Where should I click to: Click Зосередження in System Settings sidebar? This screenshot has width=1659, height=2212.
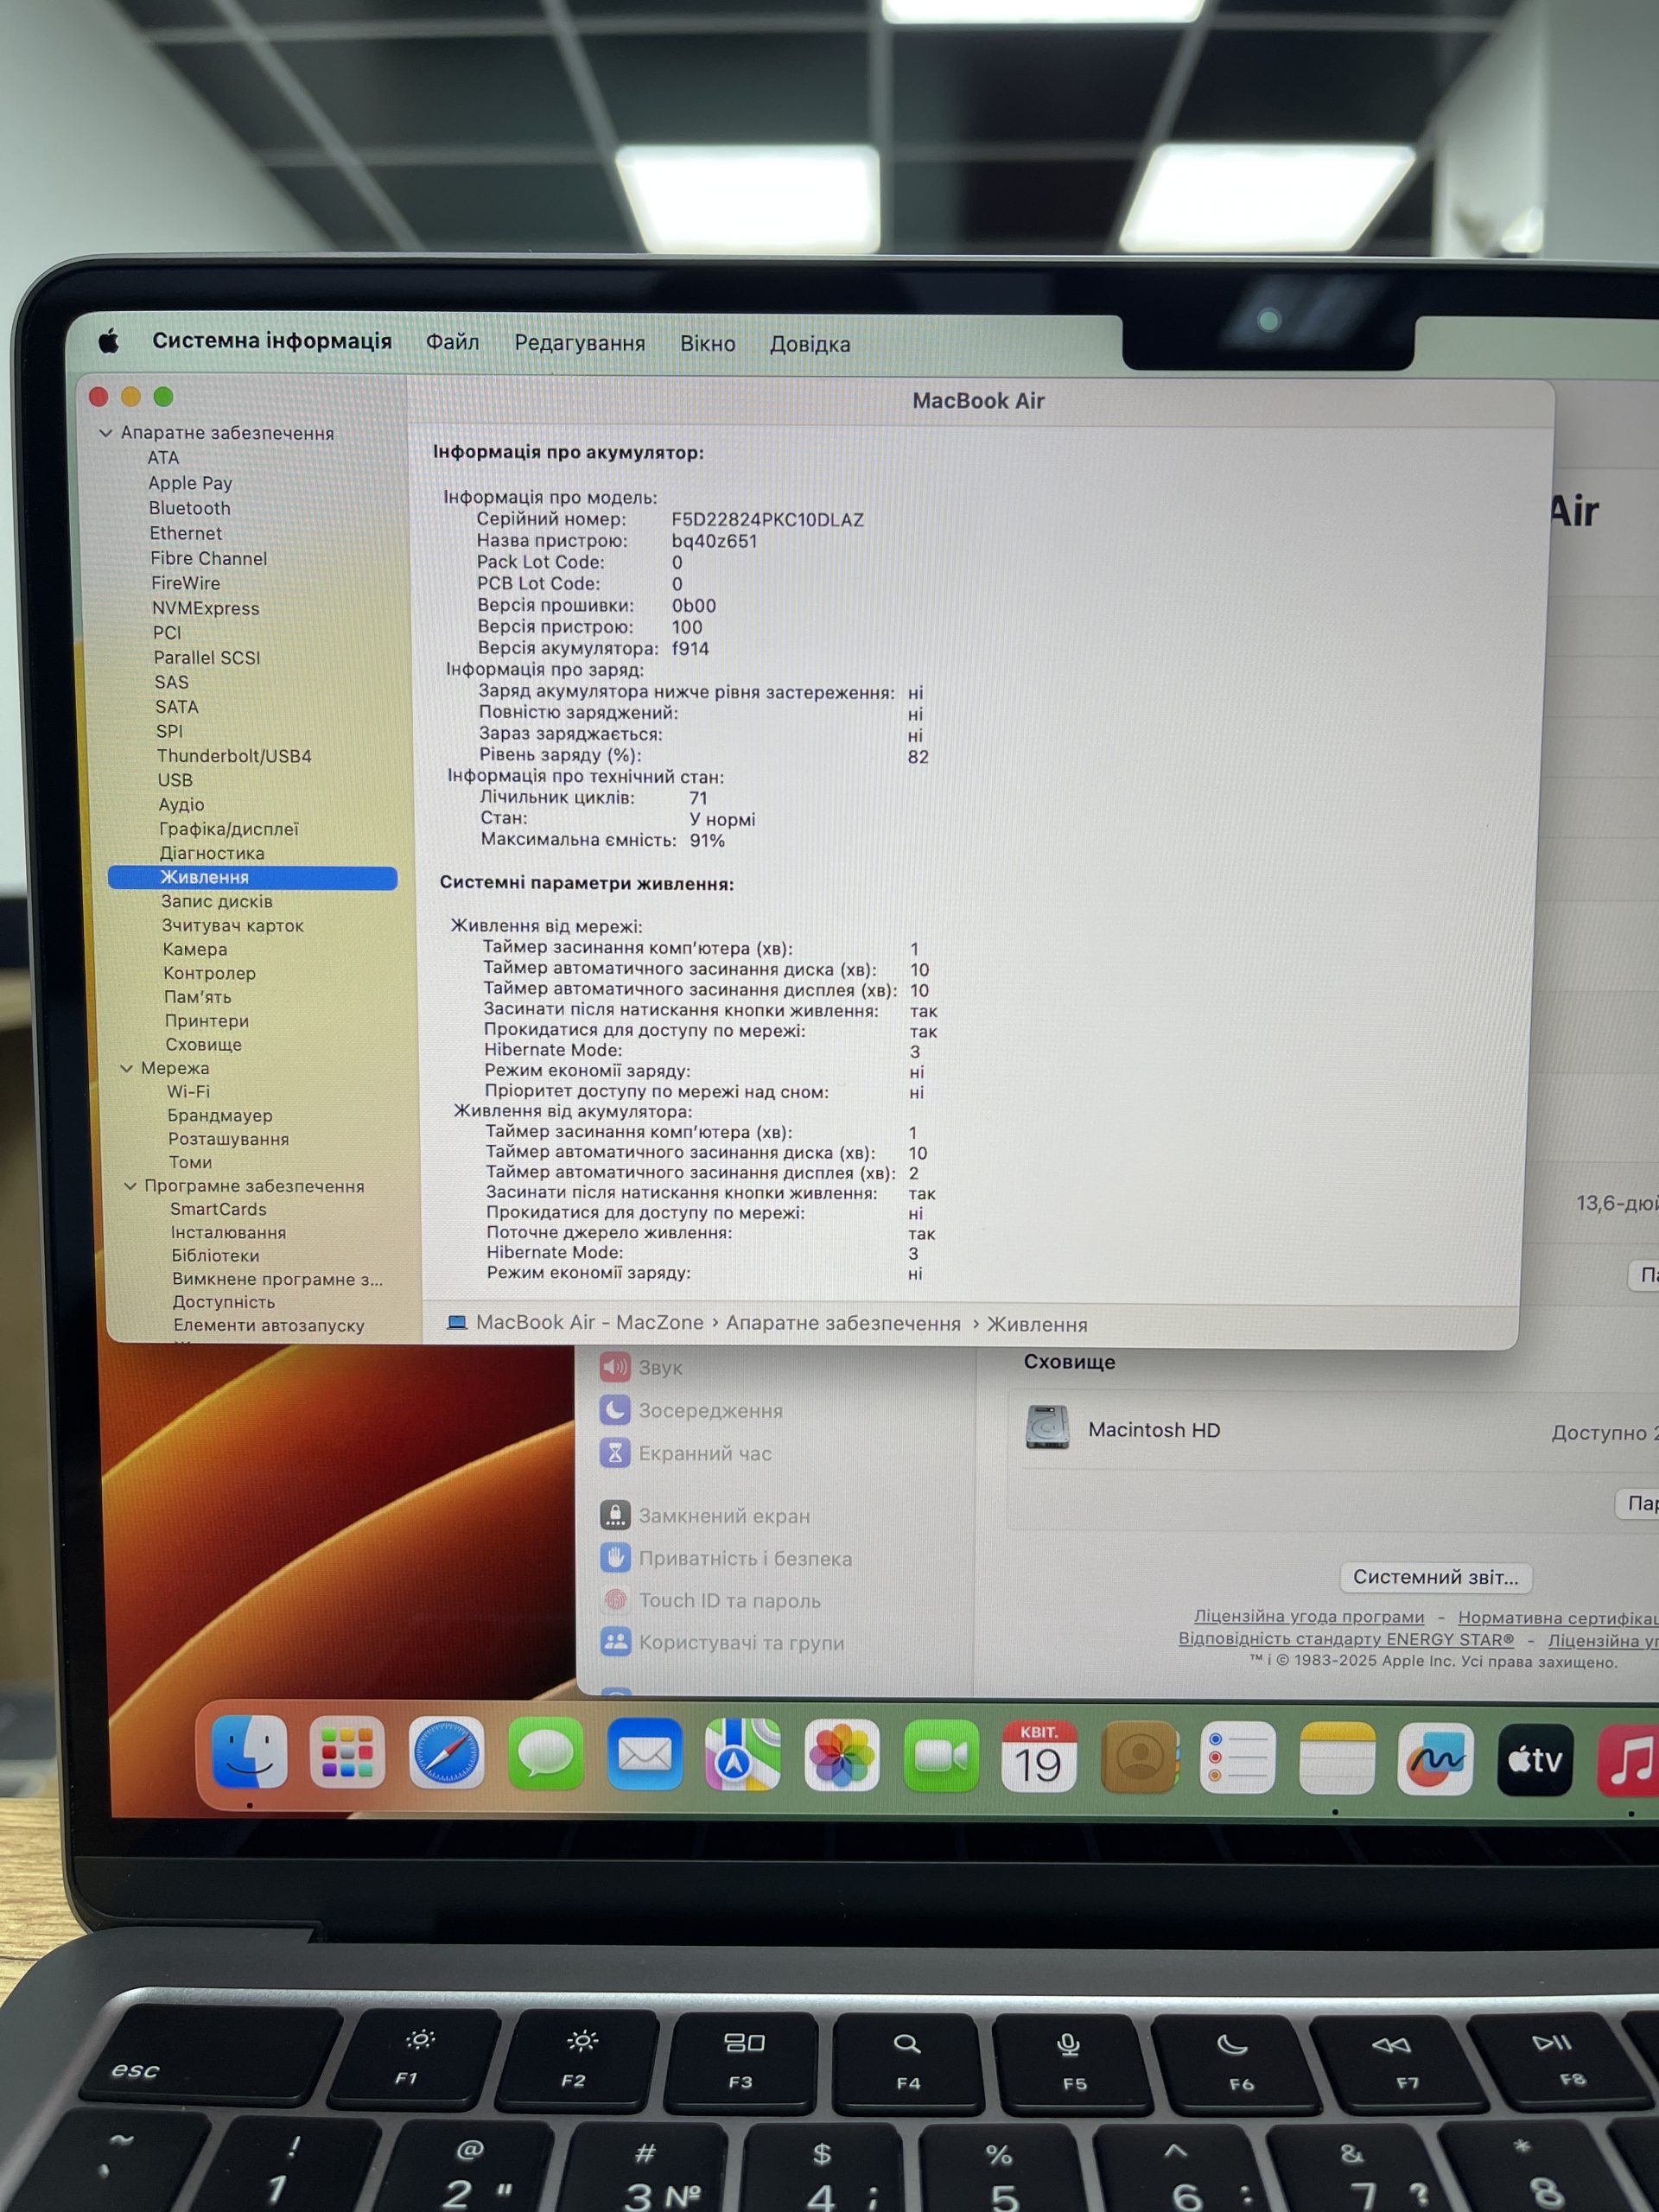click(711, 1410)
